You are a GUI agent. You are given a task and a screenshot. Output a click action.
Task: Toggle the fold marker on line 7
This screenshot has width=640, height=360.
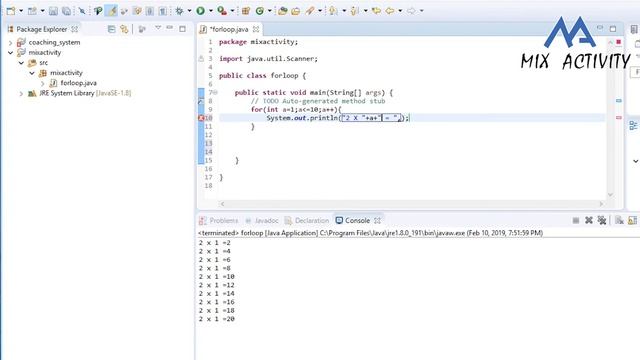pyautogui.click(x=215, y=93)
